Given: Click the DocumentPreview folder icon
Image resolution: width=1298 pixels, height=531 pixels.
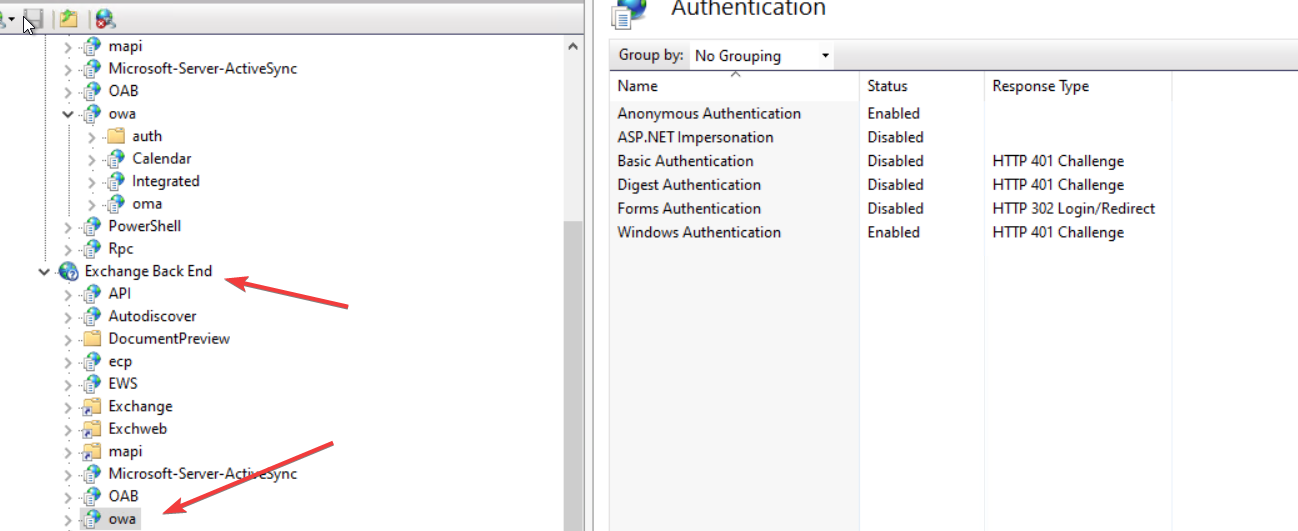Looking at the screenshot, I should tap(92, 338).
